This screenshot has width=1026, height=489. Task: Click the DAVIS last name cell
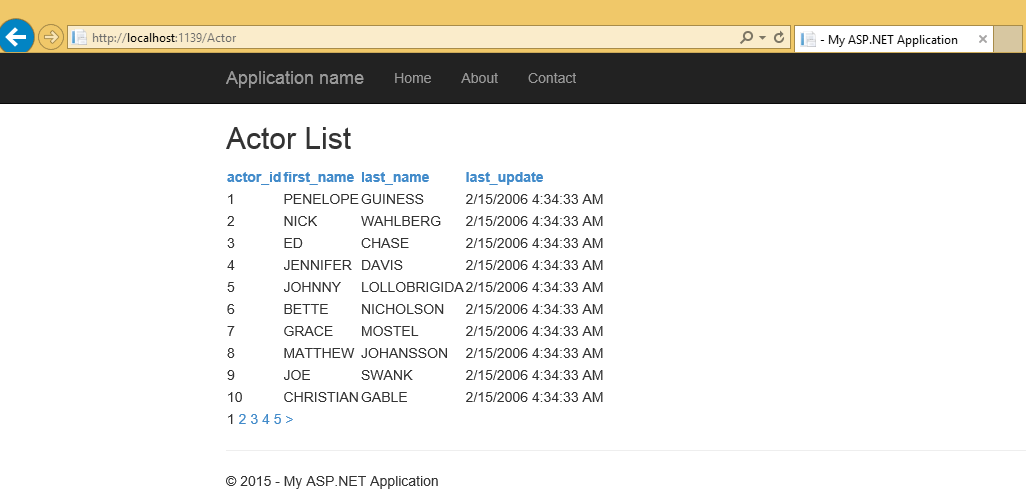382,265
